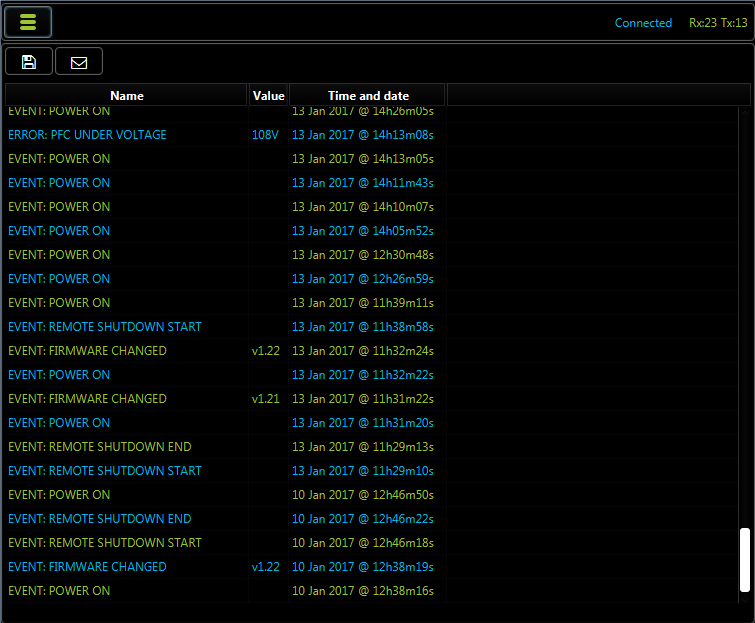The width and height of the screenshot is (755, 623).
Task: Select POWER ON event at 12h26m59s
Action: click(371, 279)
